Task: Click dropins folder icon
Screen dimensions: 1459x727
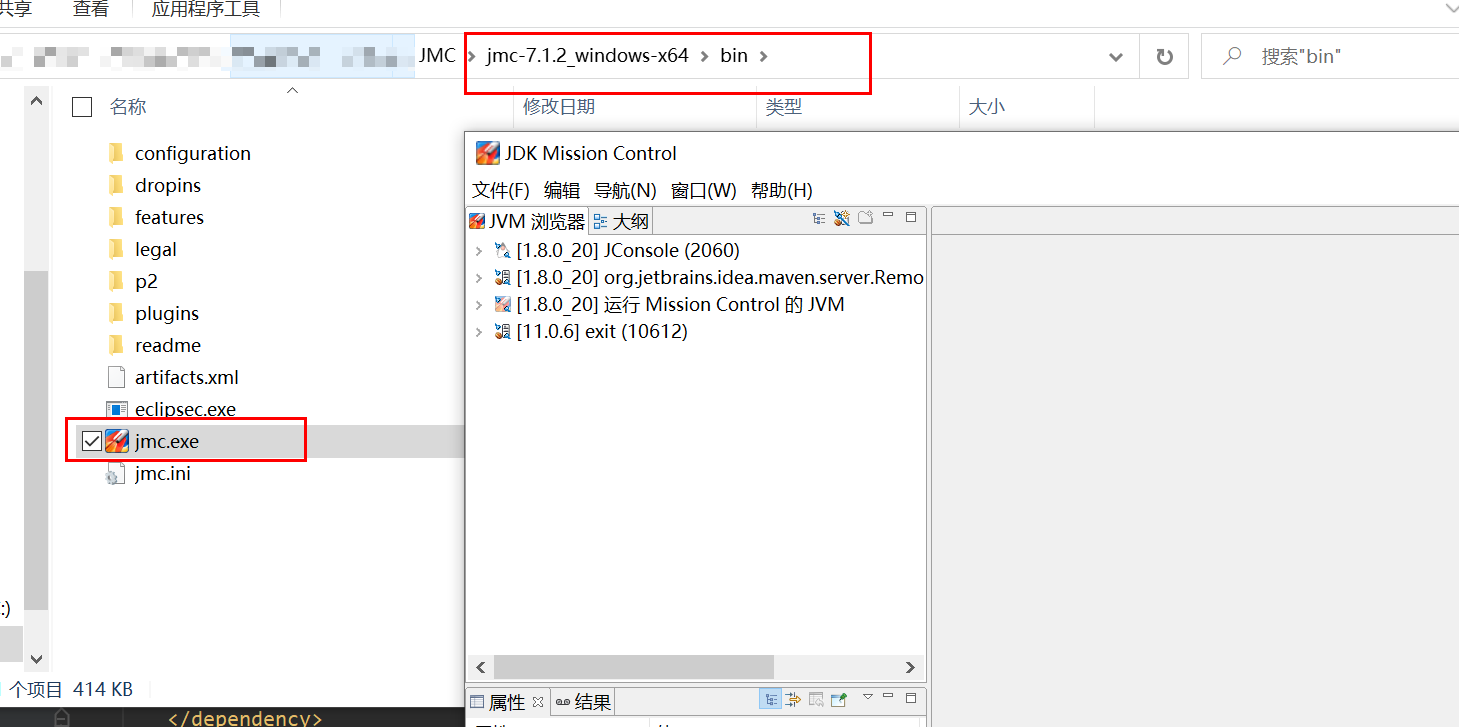Action: [116, 185]
